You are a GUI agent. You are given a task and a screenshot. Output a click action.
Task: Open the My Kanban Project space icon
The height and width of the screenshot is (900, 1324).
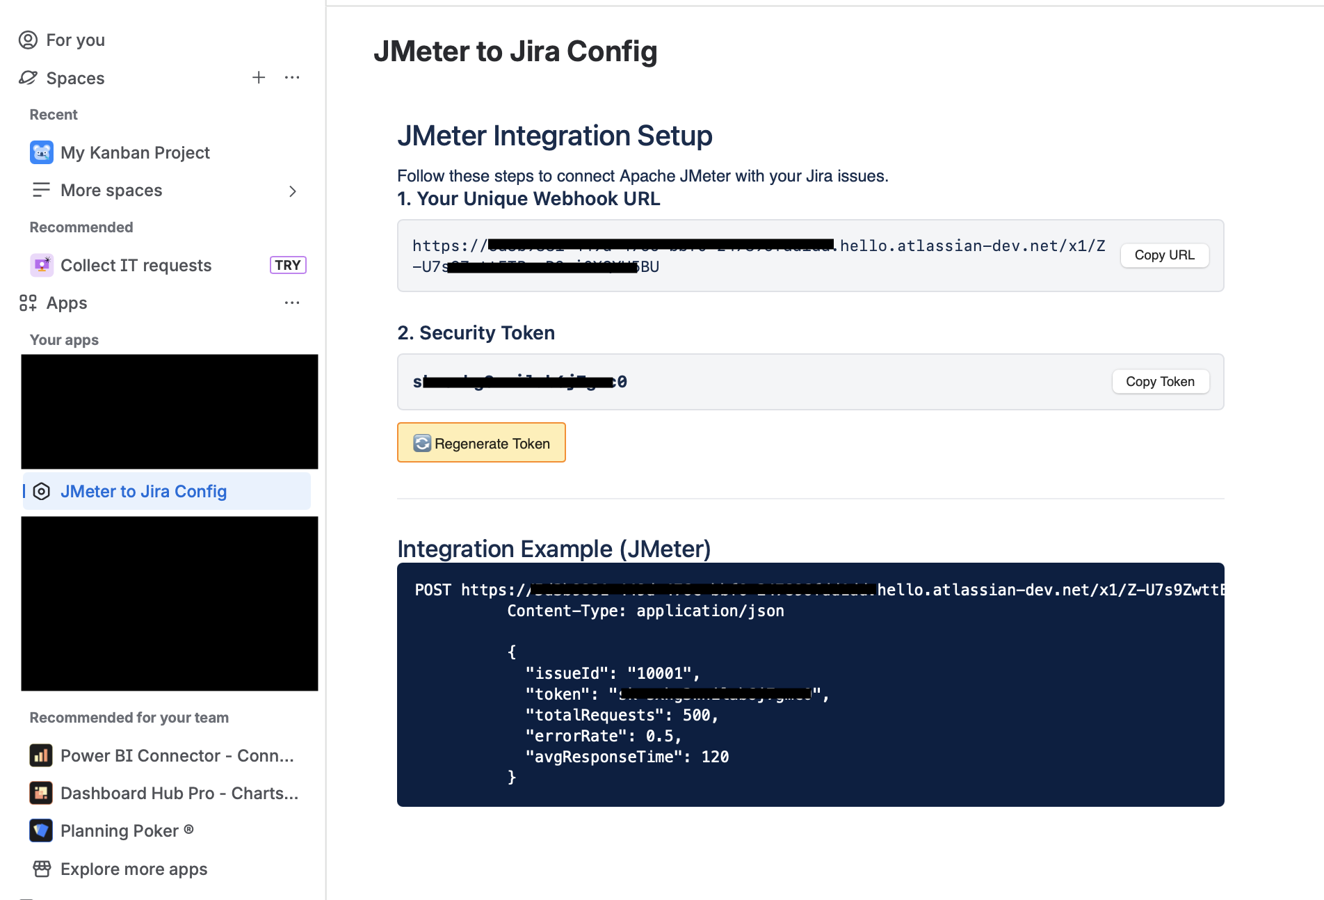coord(41,152)
